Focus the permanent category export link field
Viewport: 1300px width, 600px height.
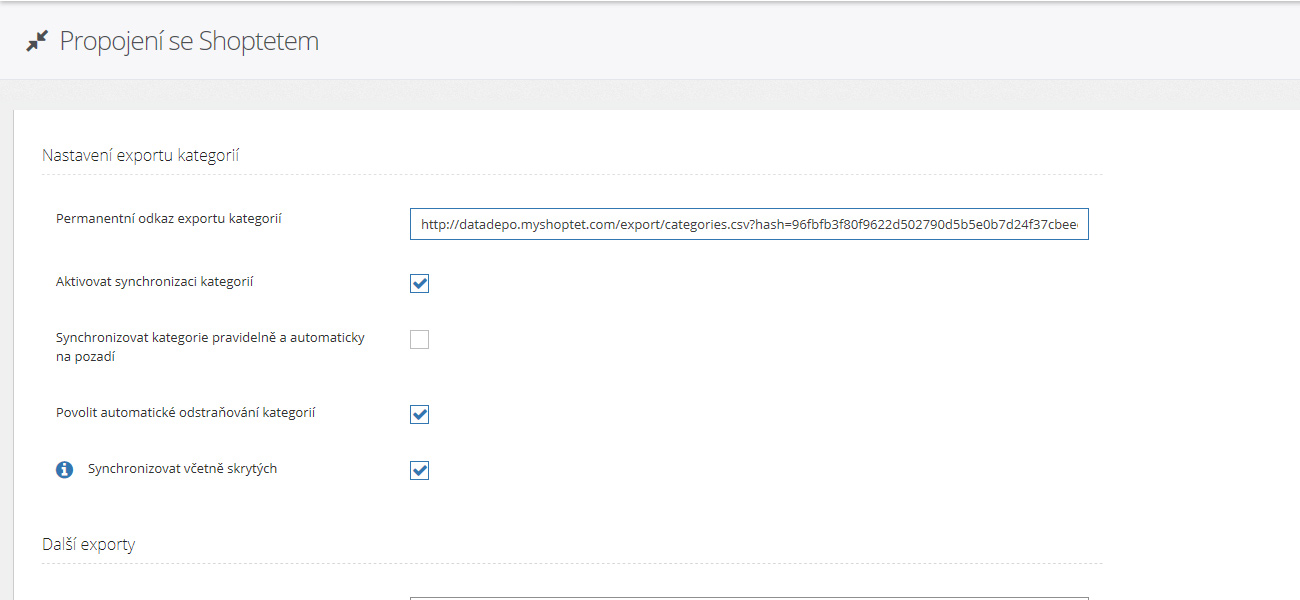click(749, 225)
